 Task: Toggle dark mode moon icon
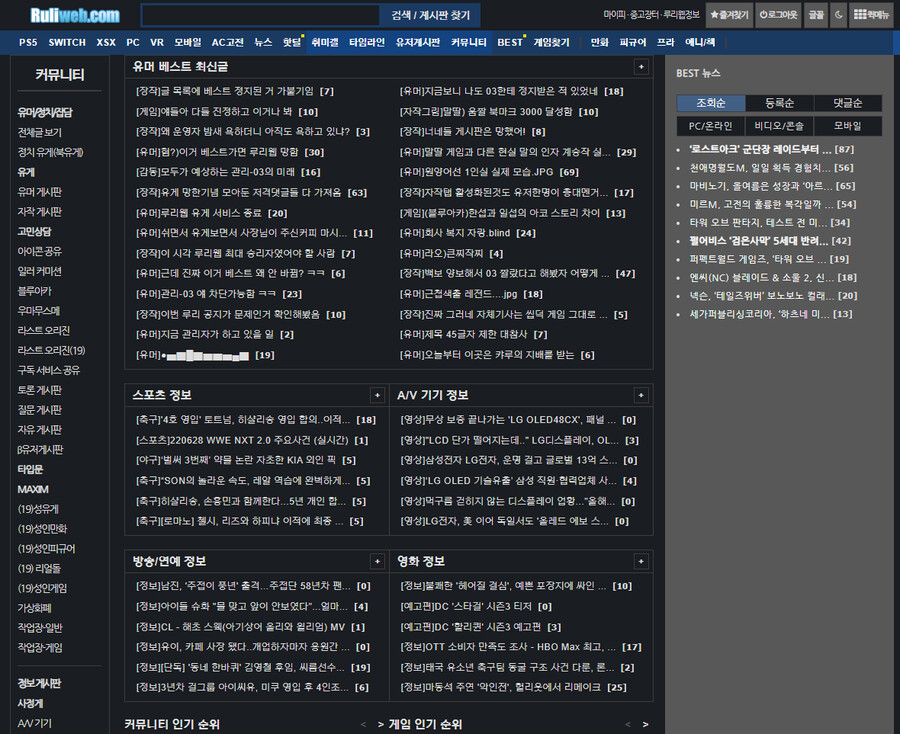(838, 15)
